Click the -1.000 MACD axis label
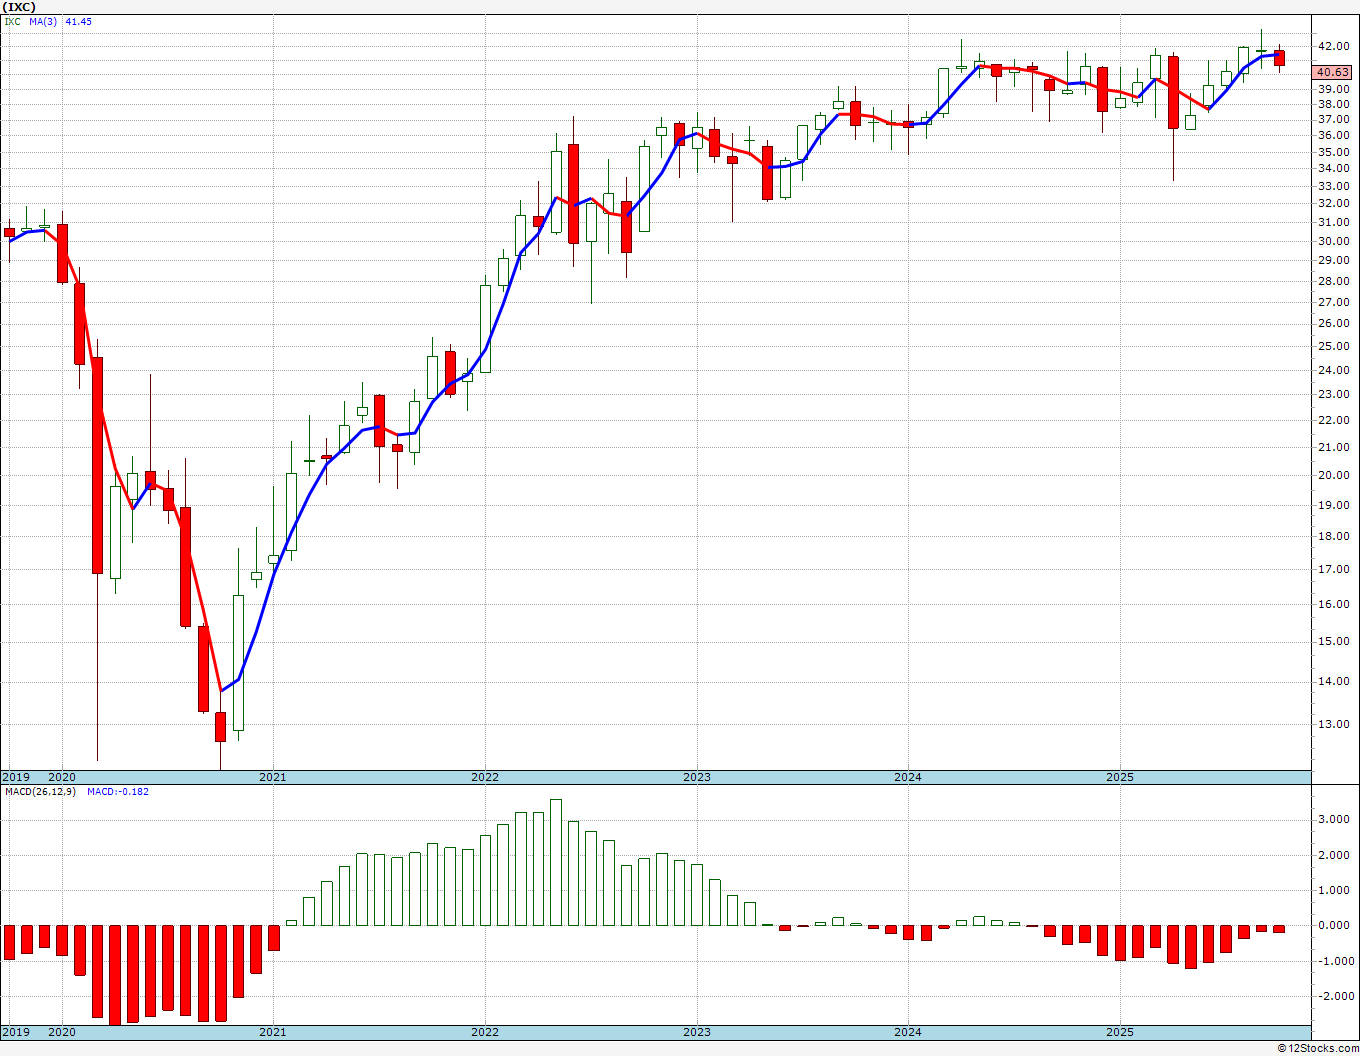Screen dimensions: 1360x1056 (x=1334, y=961)
